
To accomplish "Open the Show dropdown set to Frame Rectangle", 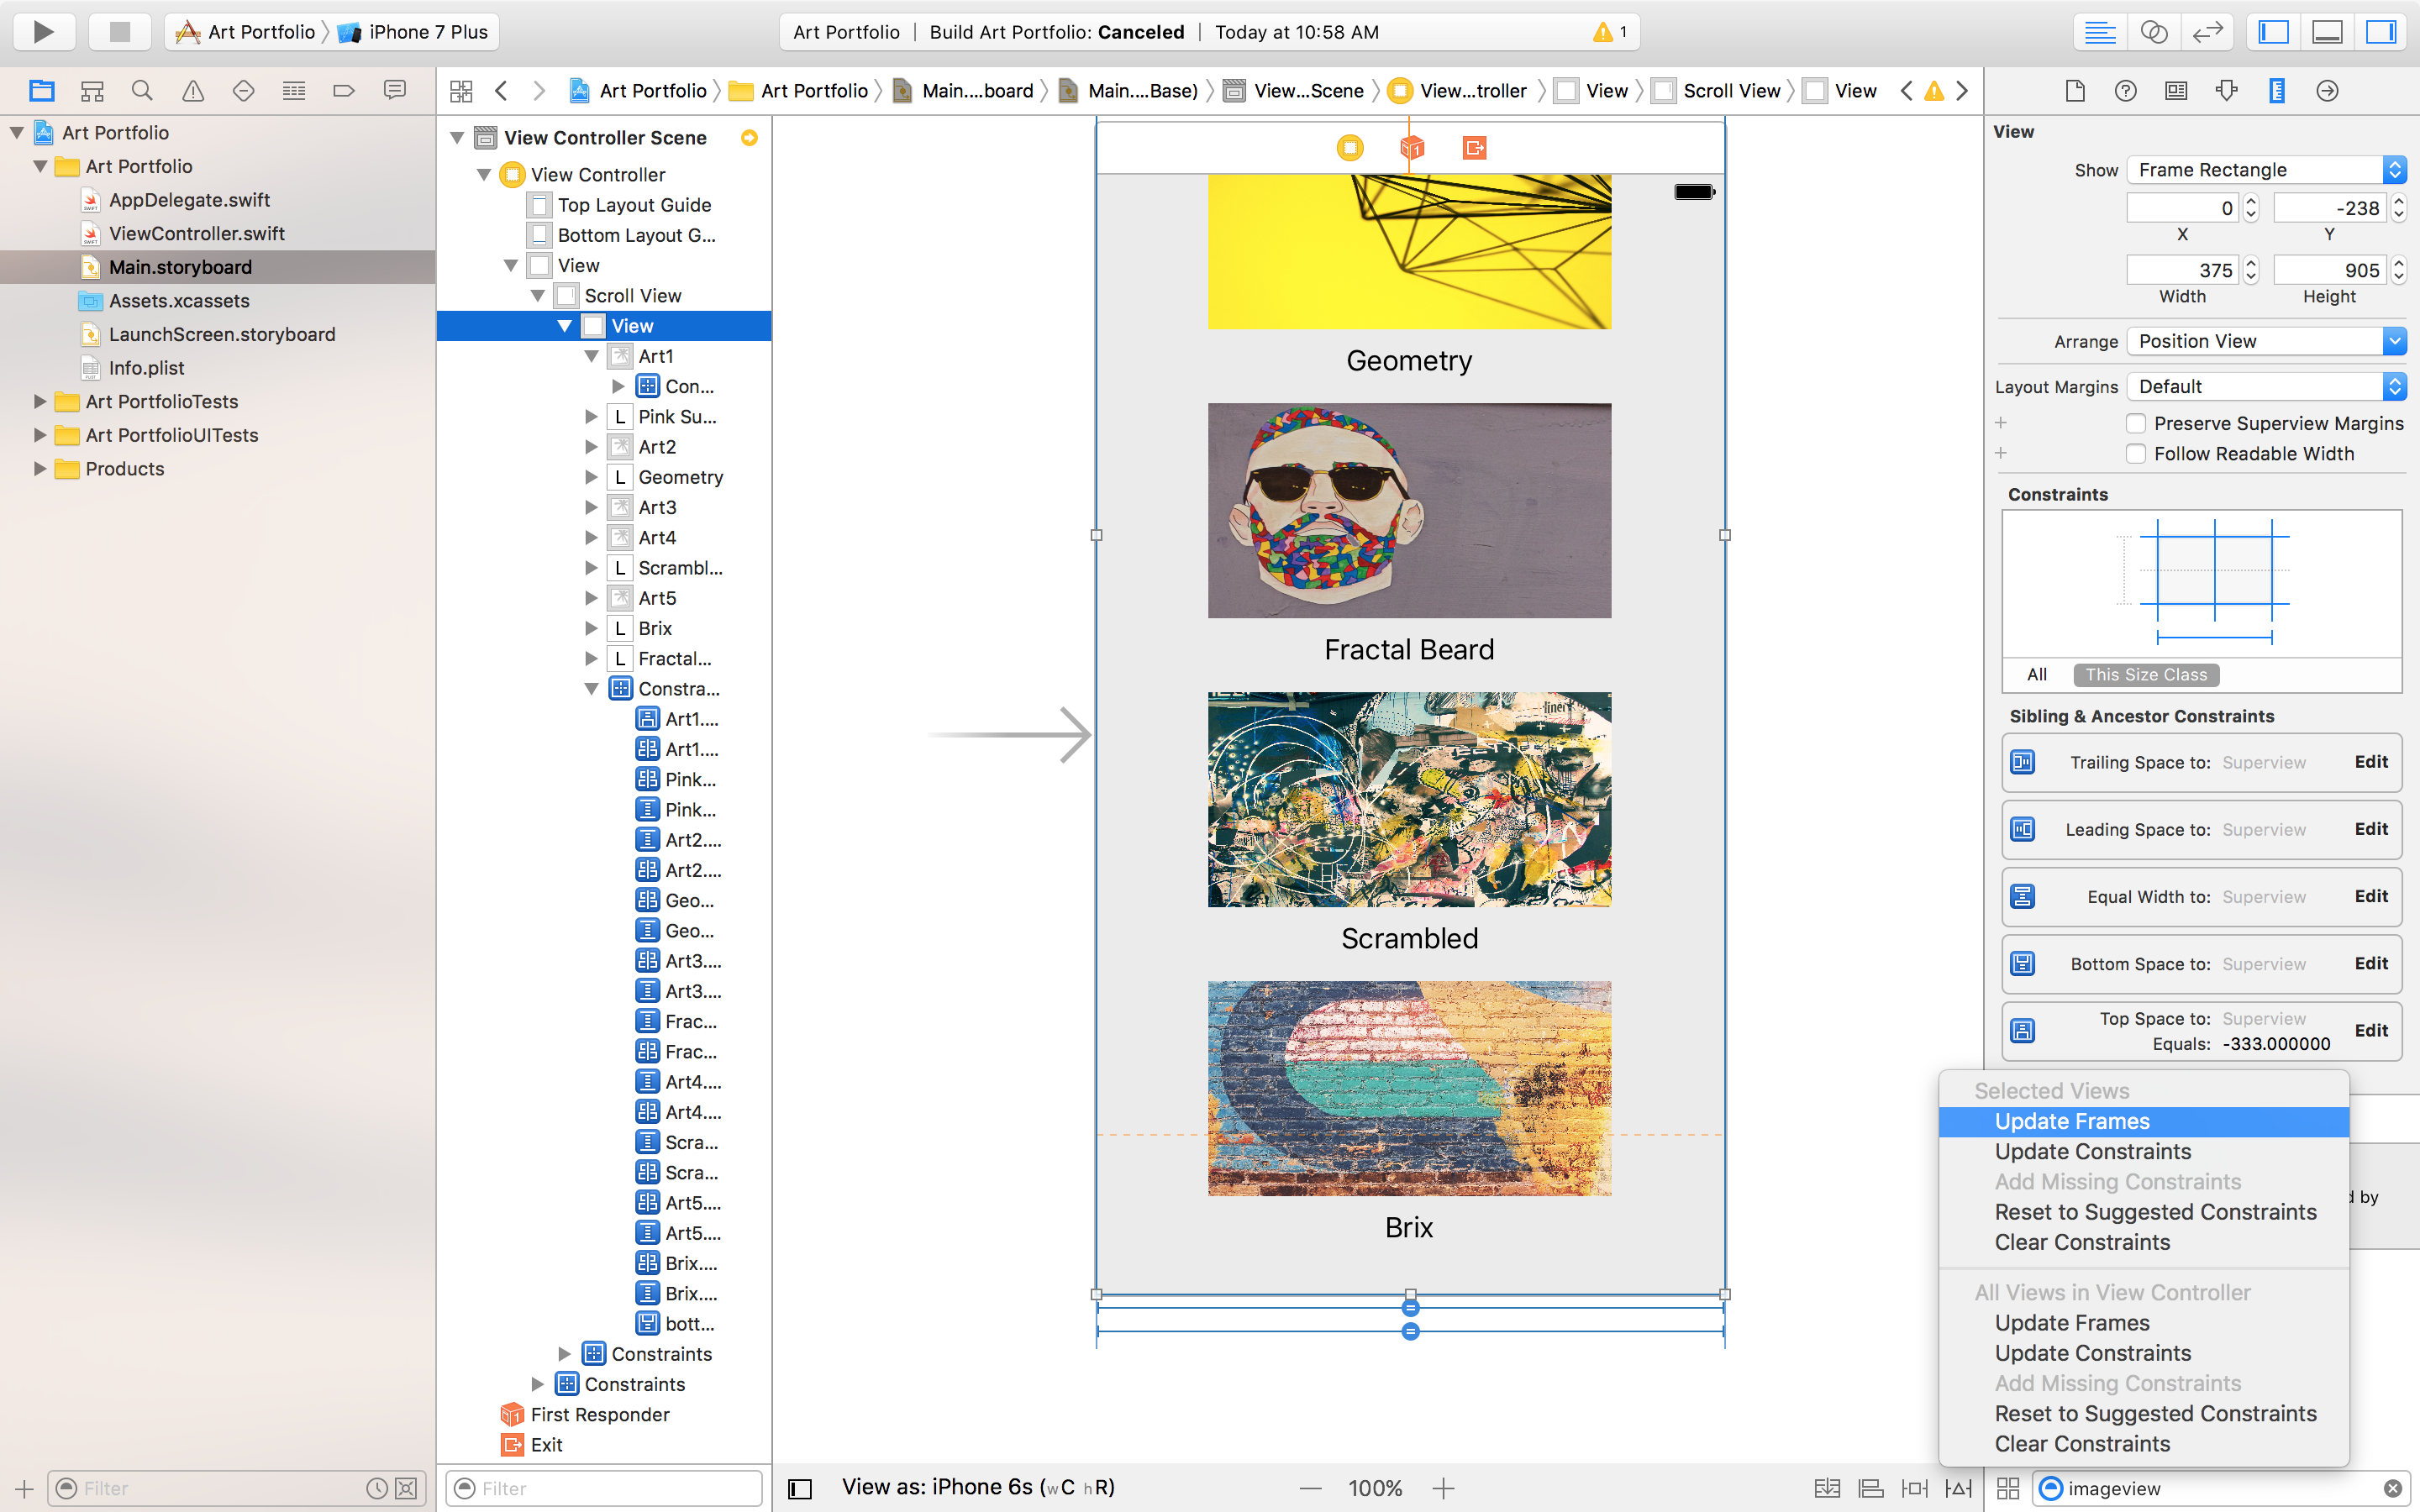I will point(2264,169).
